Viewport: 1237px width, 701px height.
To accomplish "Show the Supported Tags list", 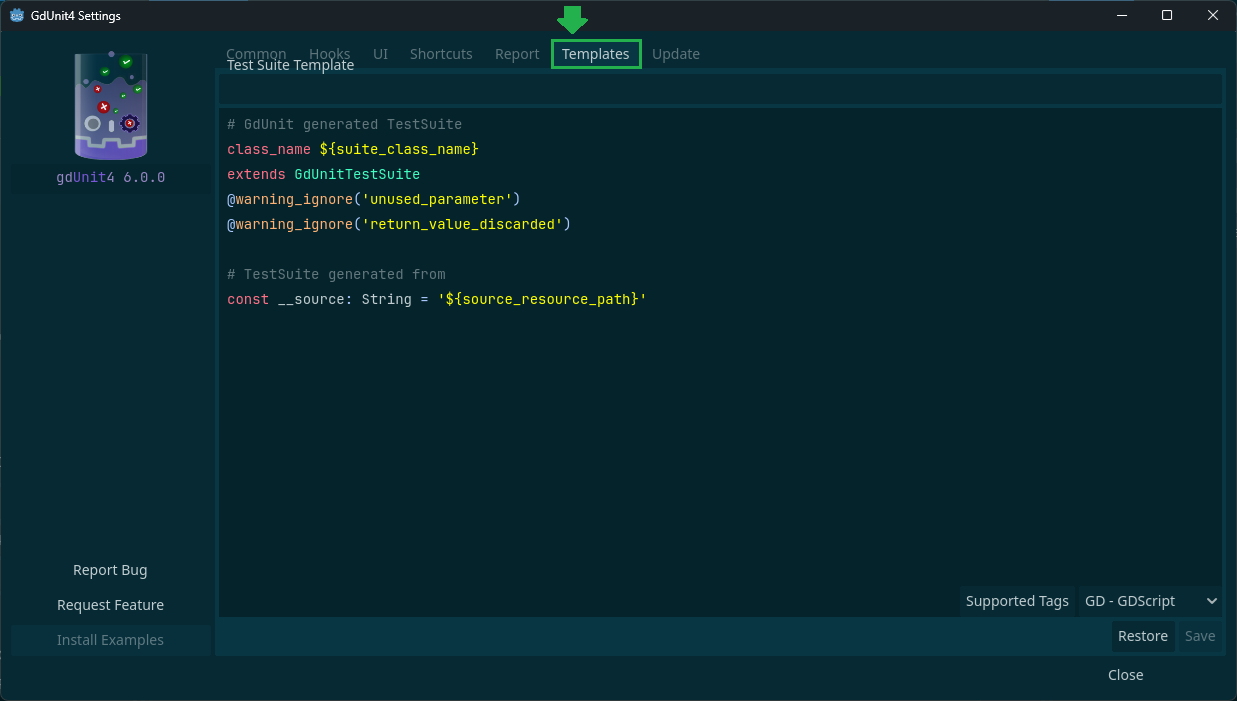I will pos(1017,601).
